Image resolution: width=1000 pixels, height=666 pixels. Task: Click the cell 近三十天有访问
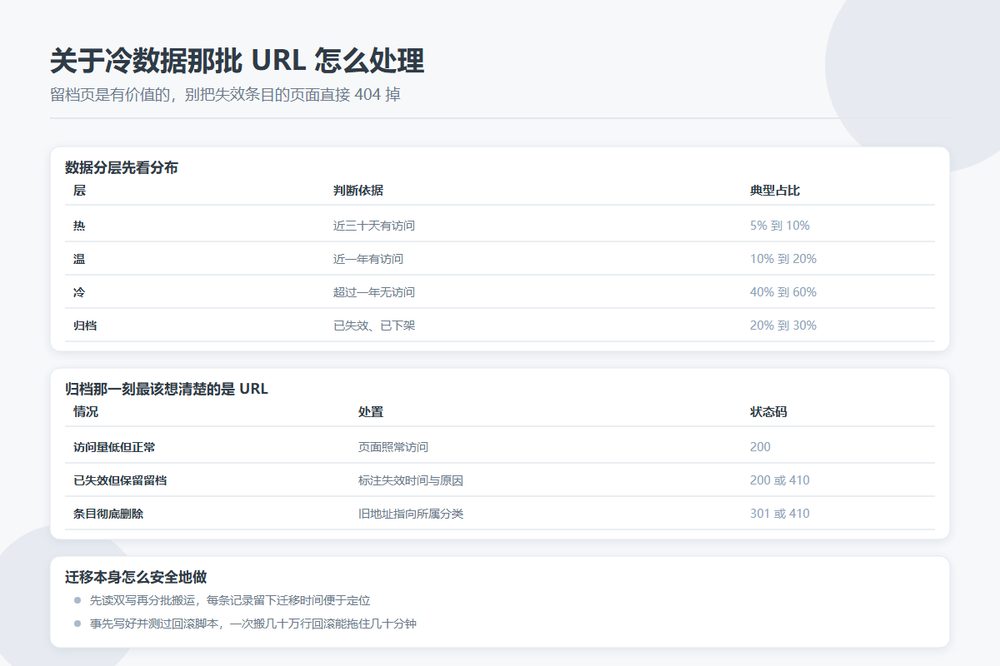(x=374, y=225)
